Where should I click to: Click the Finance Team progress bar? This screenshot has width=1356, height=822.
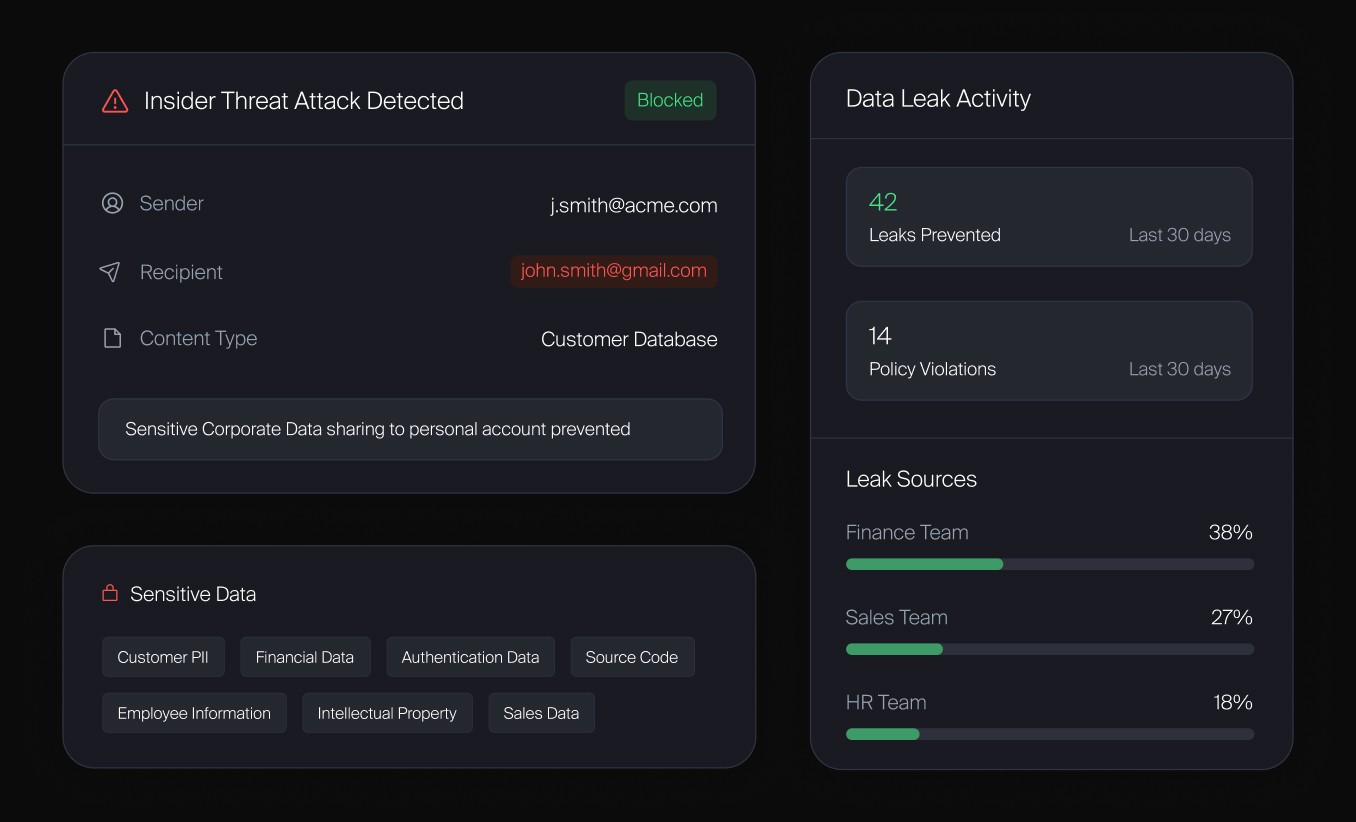tap(1050, 564)
